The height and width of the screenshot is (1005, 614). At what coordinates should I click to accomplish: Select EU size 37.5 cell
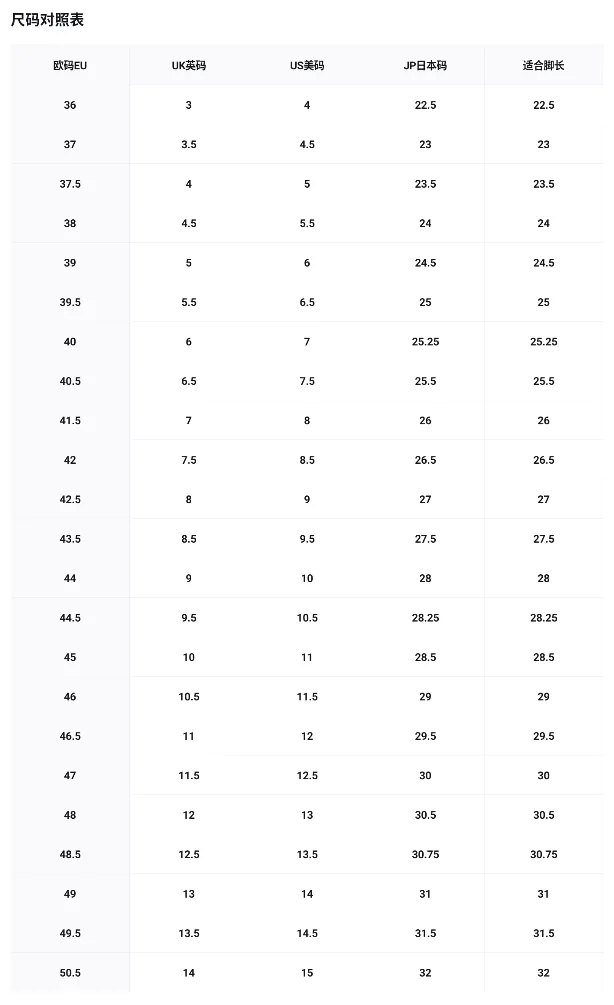tap(70, 184)
